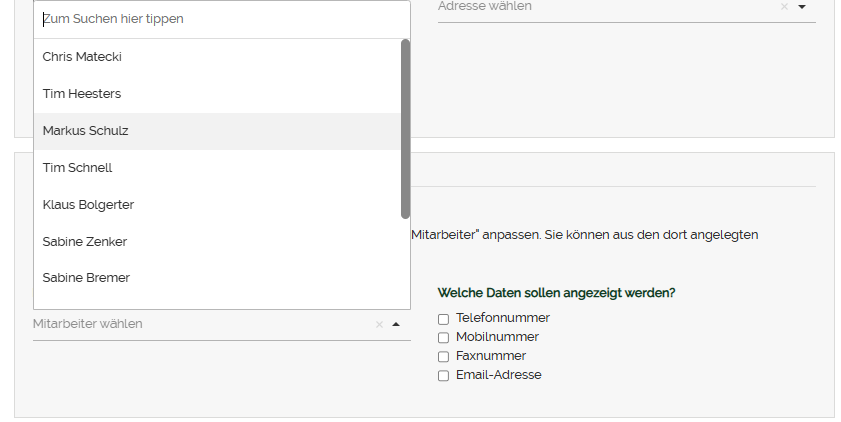The image size is (841, 422).
Task: Clear the Mitarbeiter wählen selection
Action: point(379,324)
